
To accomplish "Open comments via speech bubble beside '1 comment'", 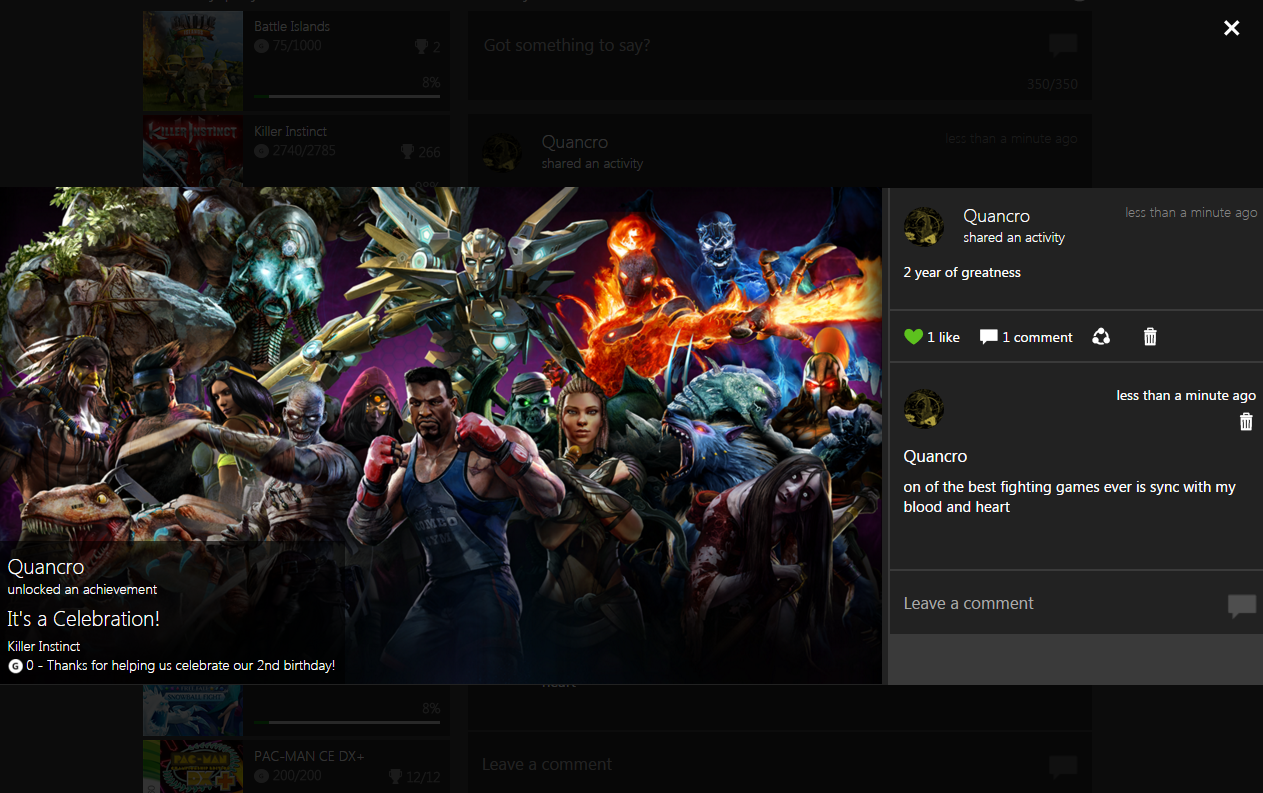I will click(989, 337).
